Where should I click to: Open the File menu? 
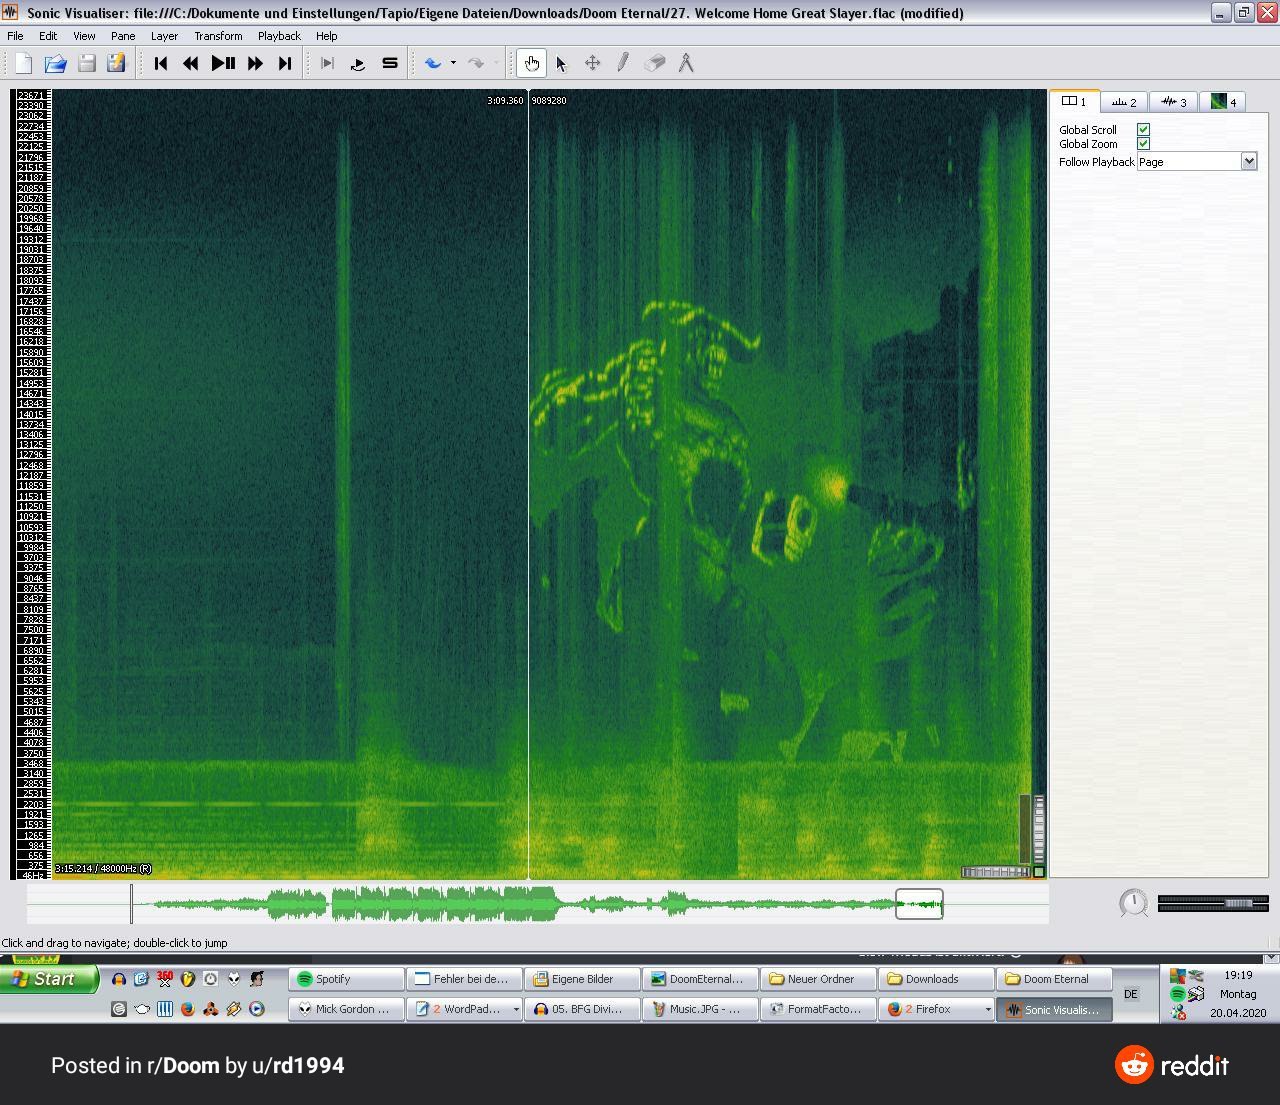(16, 36)
